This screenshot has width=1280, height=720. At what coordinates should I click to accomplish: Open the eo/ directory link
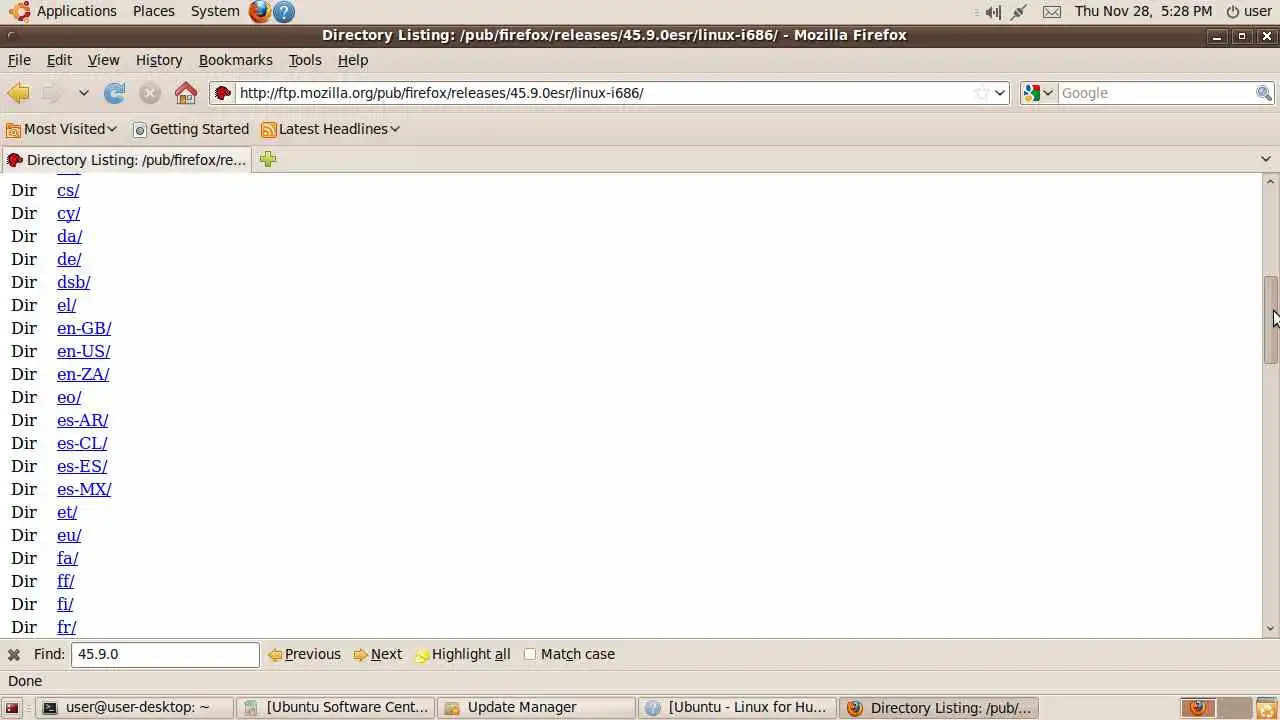point(69,397)
